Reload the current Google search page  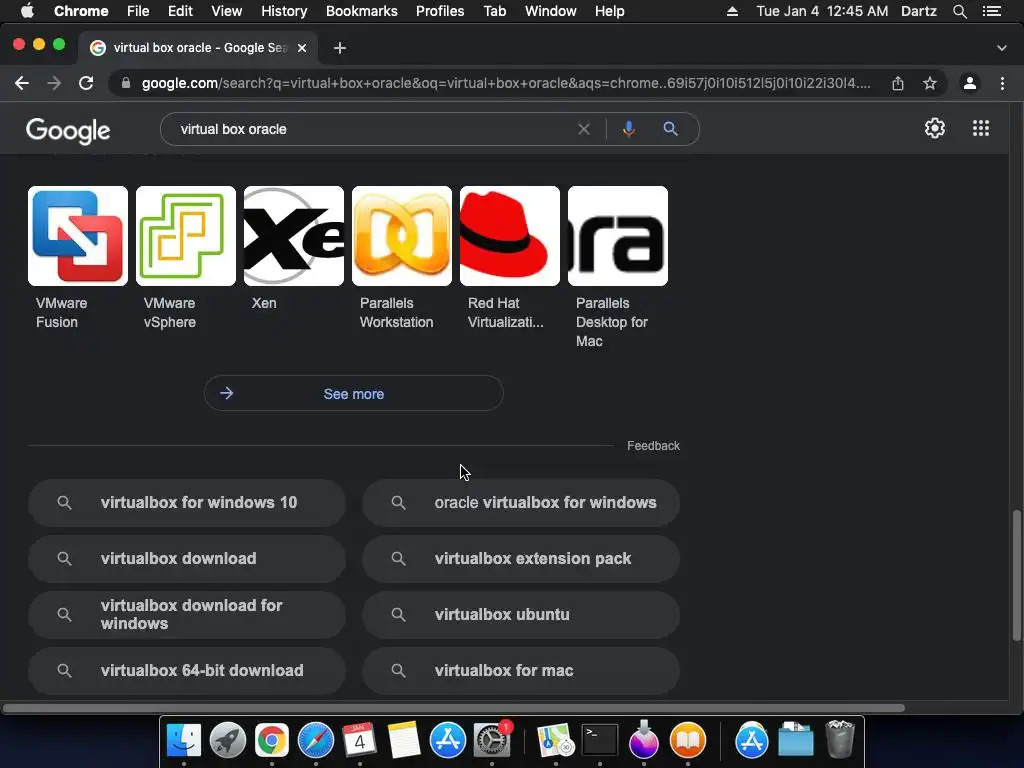tap(86, 83)
